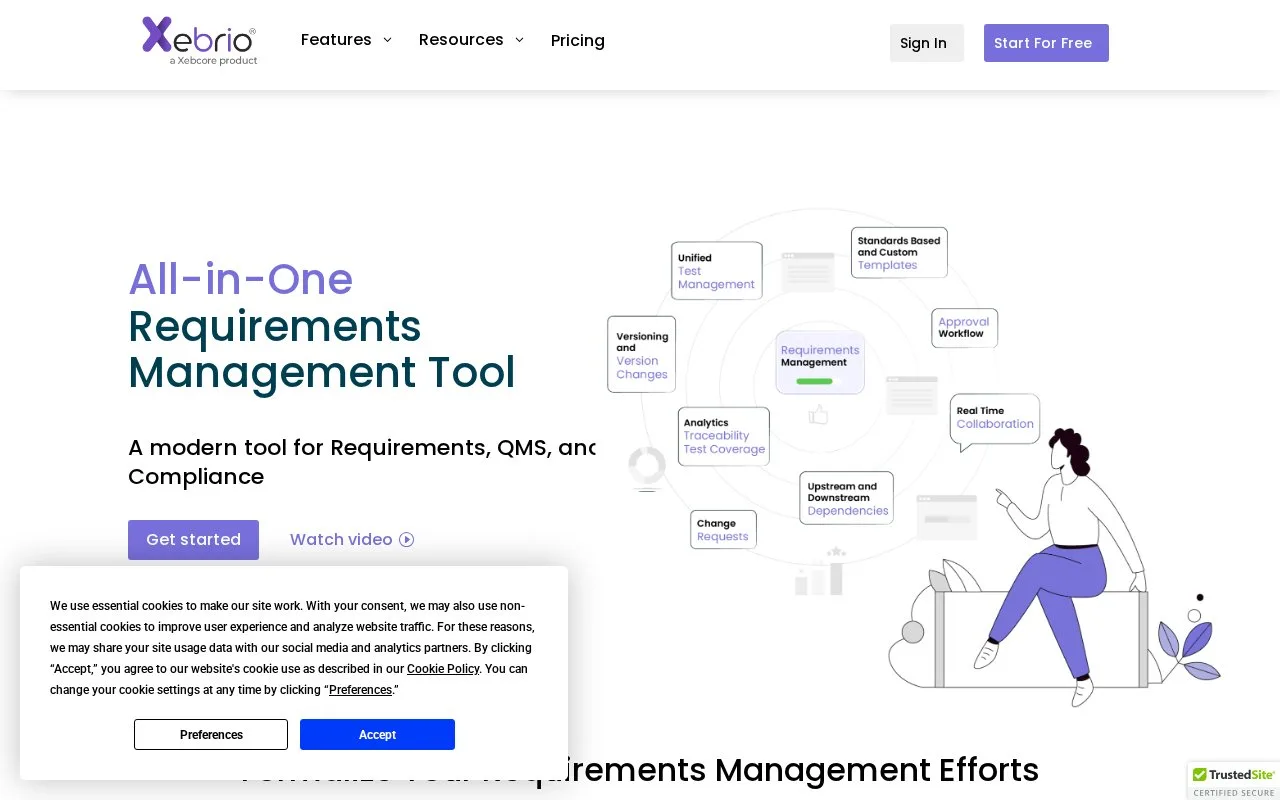Click the Requirements Management Tool heading
The height and width of the screenshot is (800, 1280).
322,349
